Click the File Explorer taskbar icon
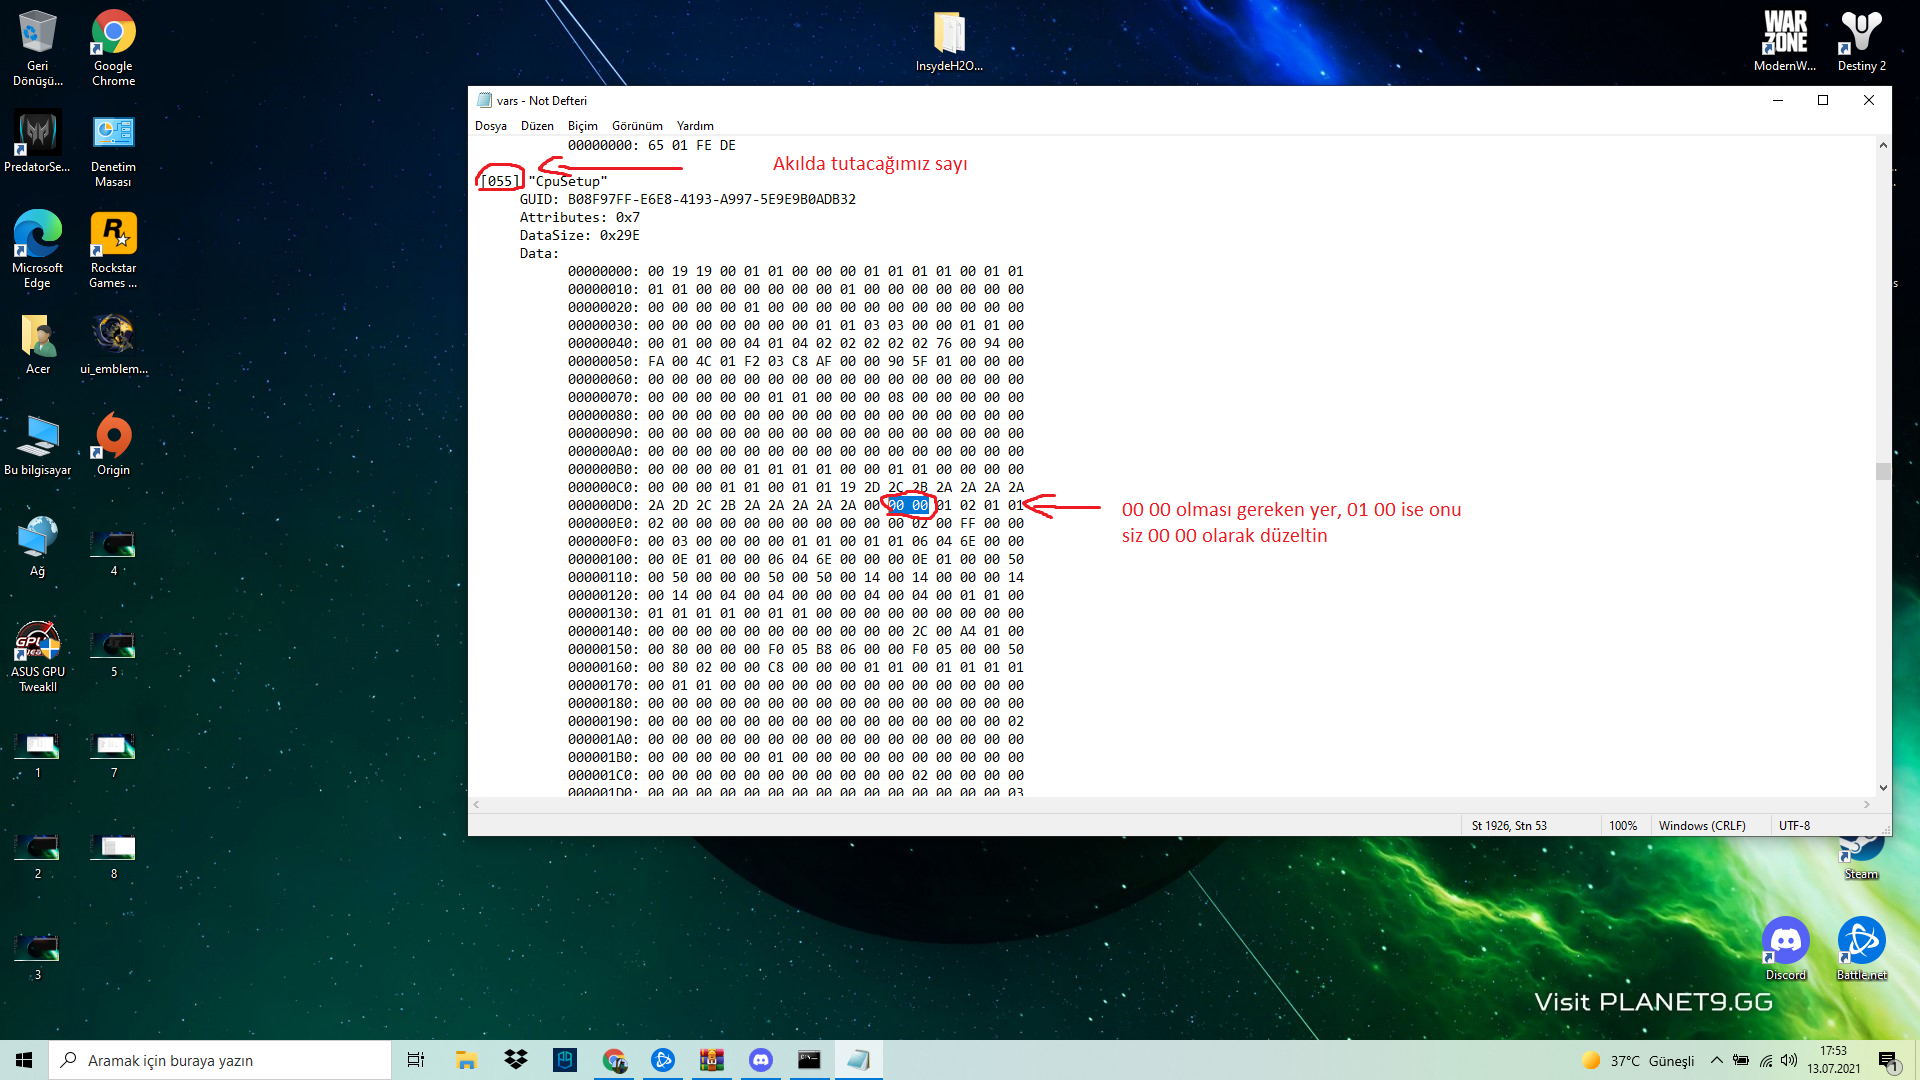Image resolution: width=1920 pixels, height=1080 pixels. (466, 1060)
